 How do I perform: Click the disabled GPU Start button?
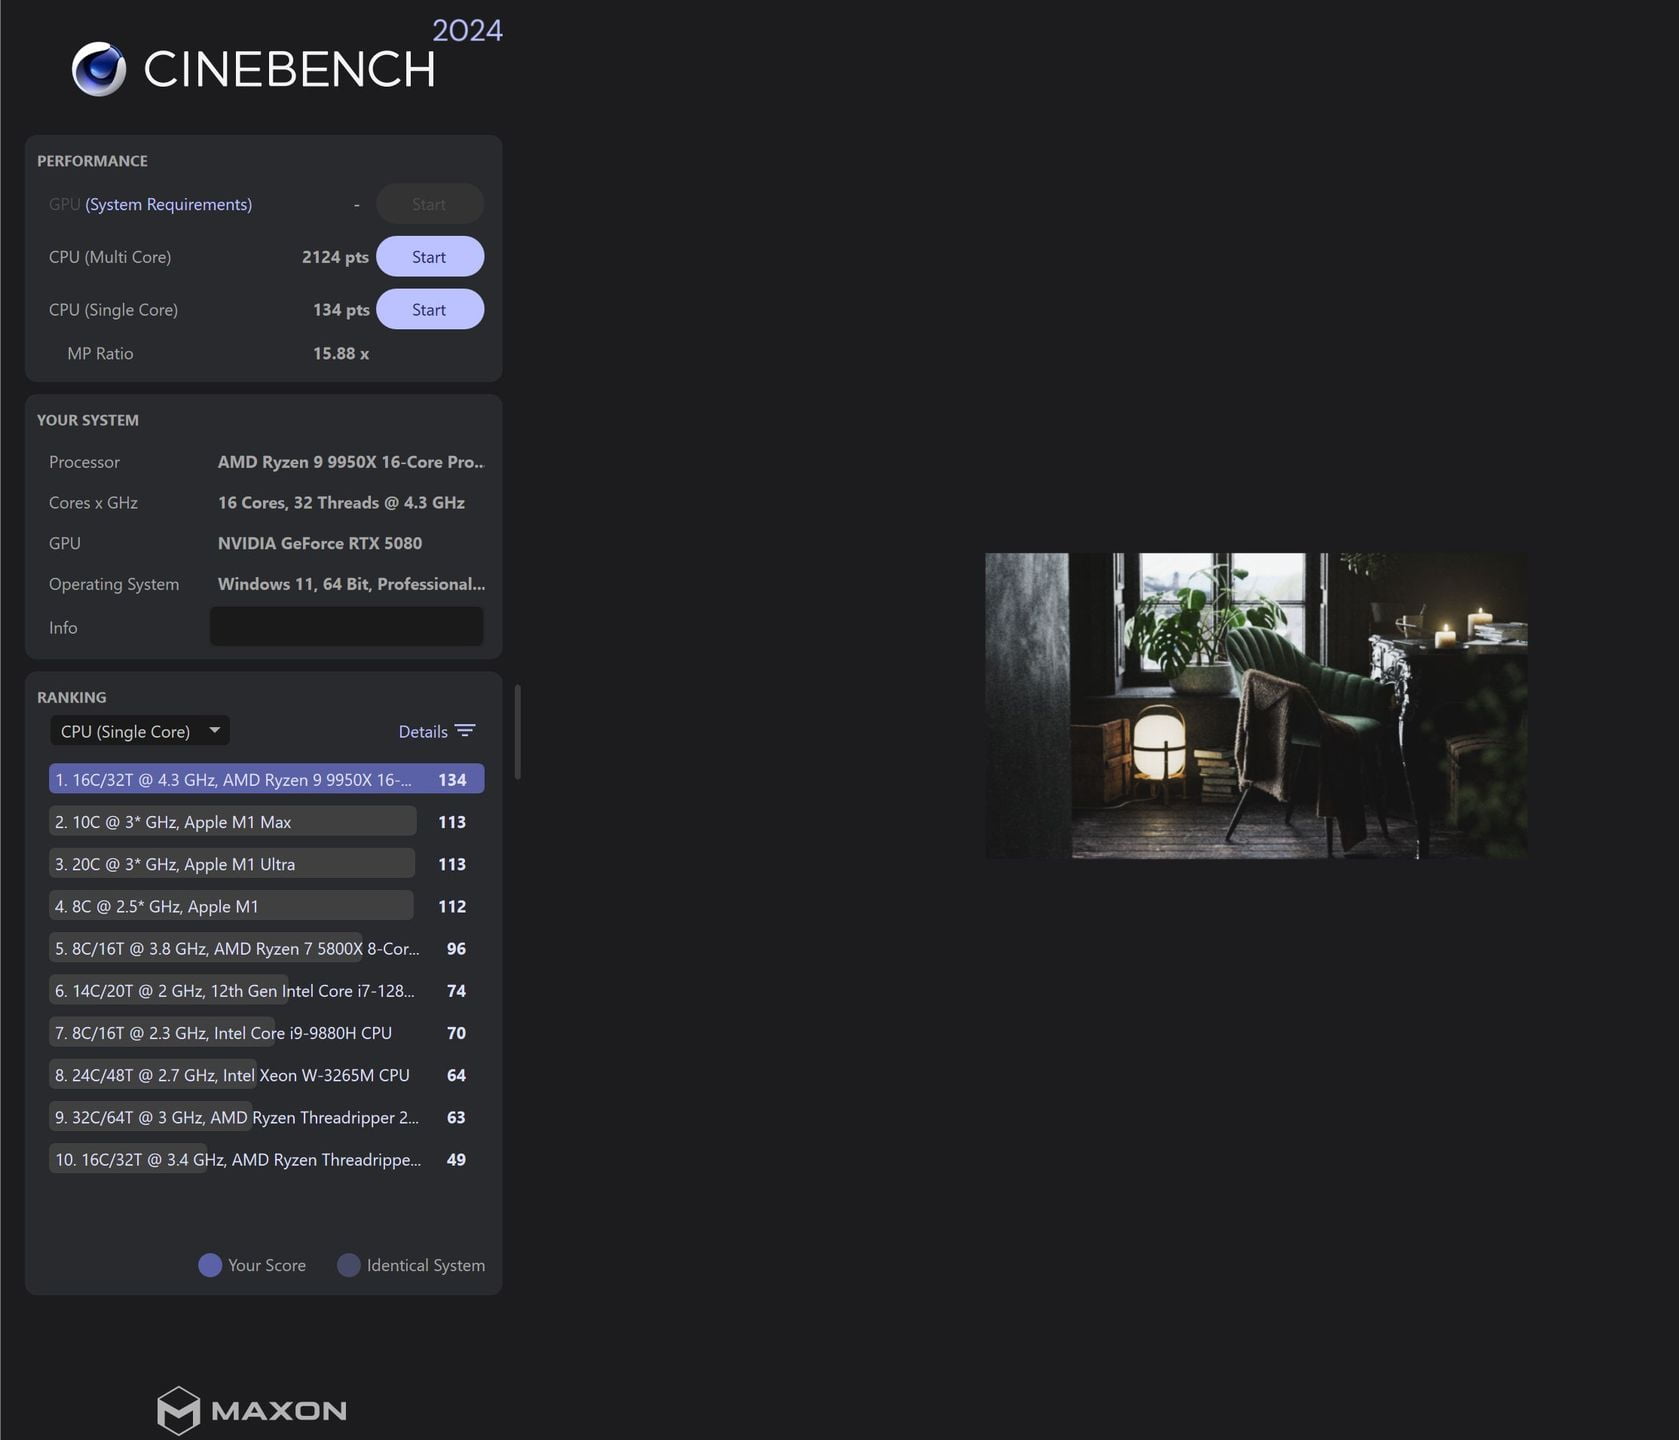point(430,204)
